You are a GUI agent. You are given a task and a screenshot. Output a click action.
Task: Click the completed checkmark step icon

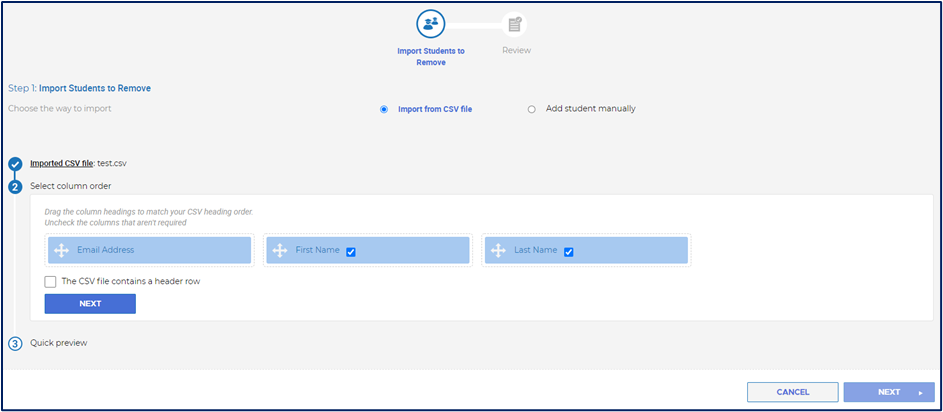(16, 164)
